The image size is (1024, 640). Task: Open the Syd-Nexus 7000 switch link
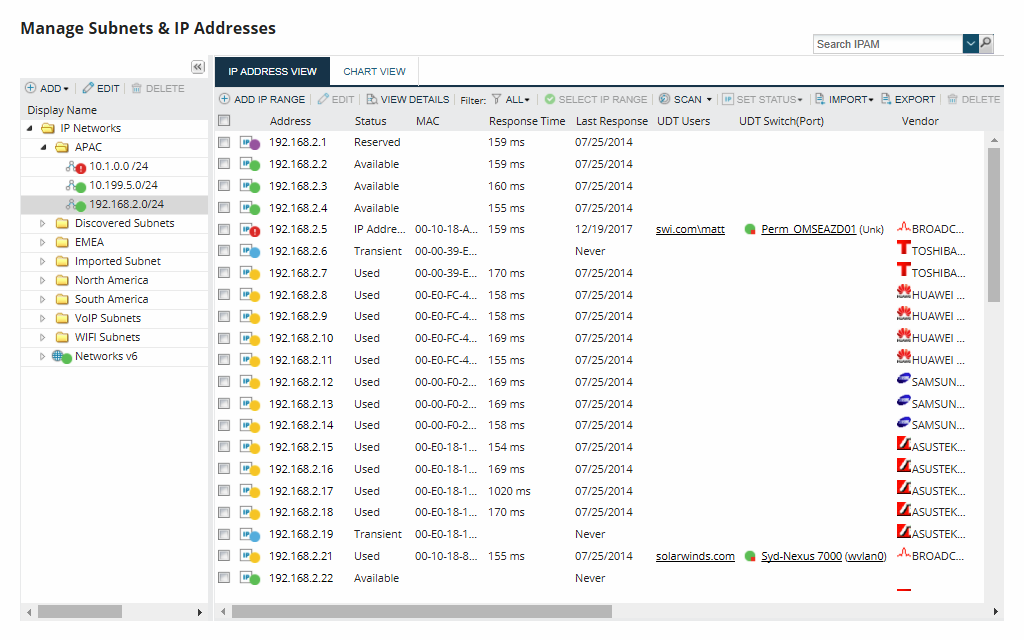[801, 556]
